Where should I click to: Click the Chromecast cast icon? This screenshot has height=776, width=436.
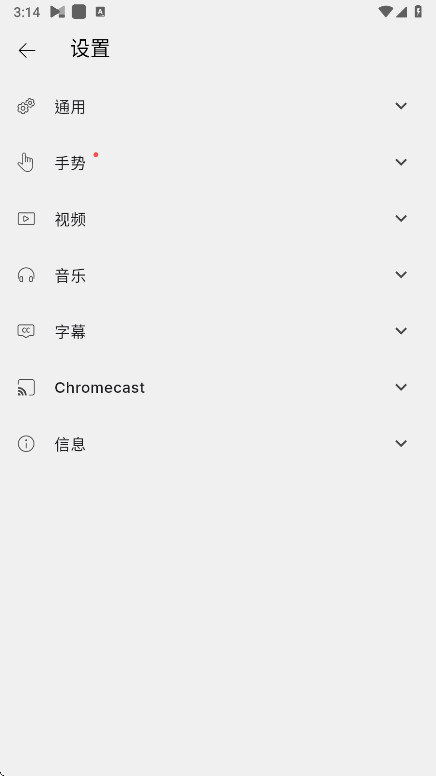(x=26, y=387)
